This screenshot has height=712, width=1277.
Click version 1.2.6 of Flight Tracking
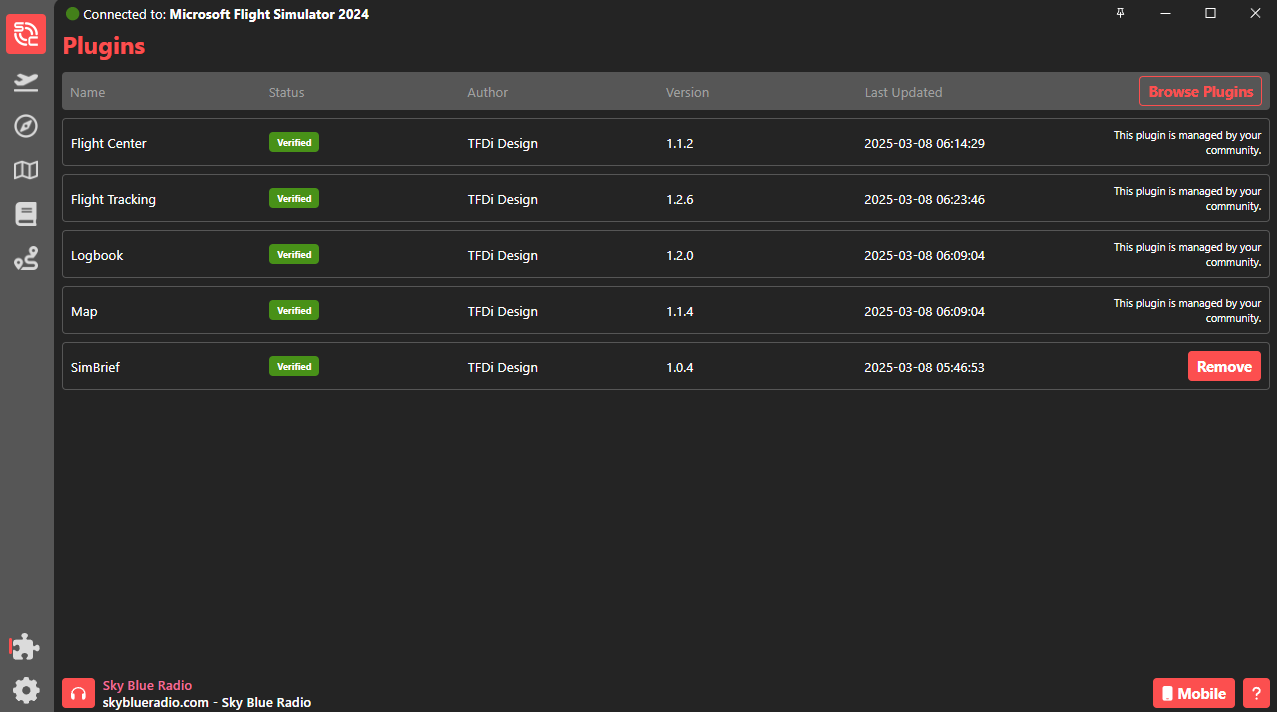[x=680, y=199]
